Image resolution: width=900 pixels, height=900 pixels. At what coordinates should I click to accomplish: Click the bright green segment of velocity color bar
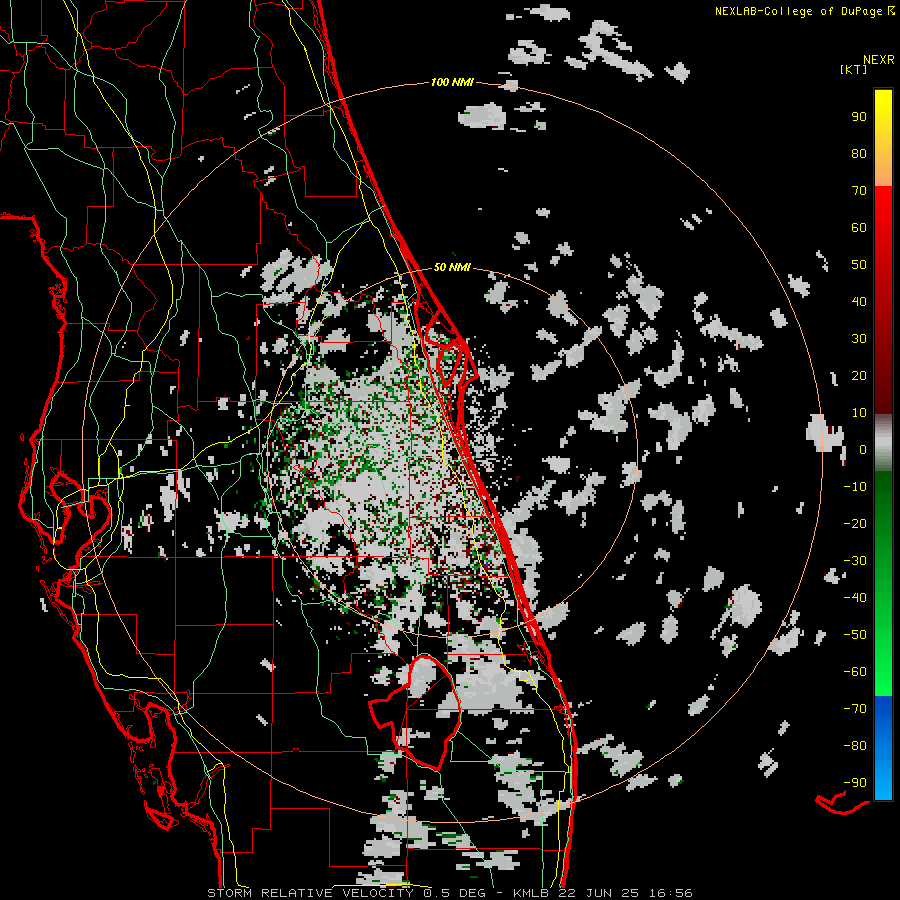883,584
